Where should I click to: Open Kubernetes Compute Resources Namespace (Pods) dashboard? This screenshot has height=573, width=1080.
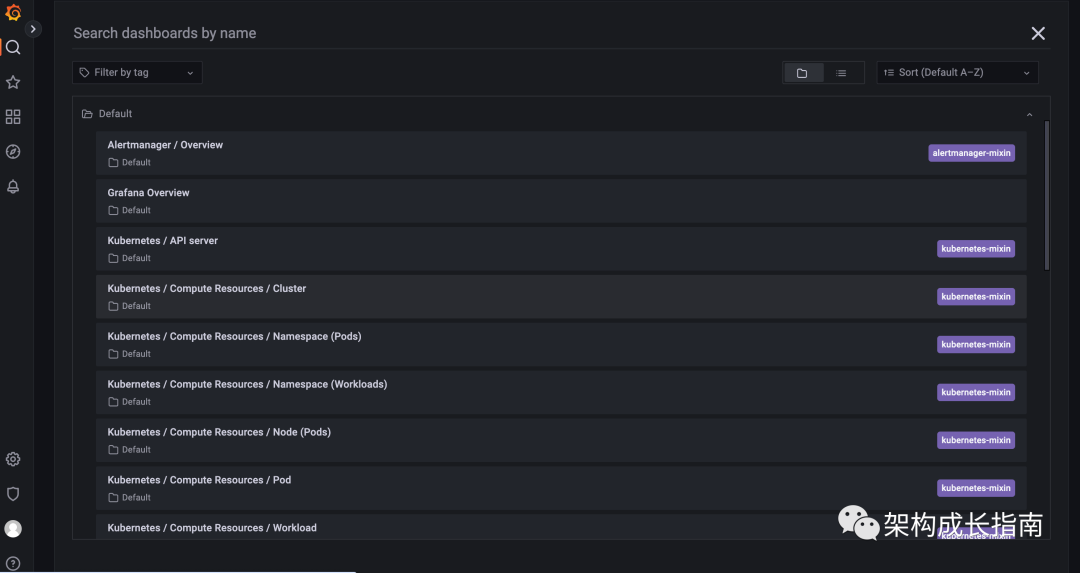coord(561,344)
